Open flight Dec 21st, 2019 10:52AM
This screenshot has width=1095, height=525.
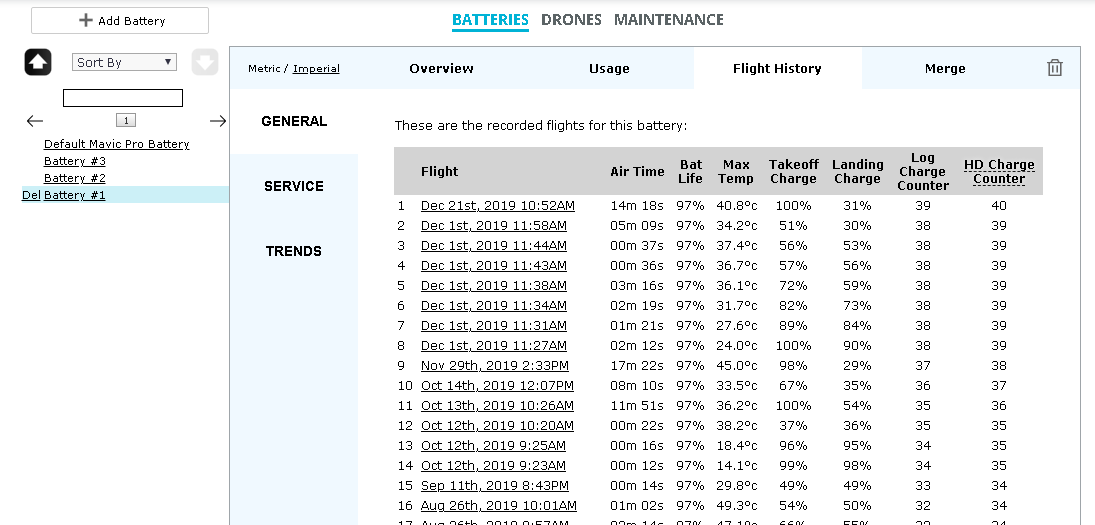498,205
